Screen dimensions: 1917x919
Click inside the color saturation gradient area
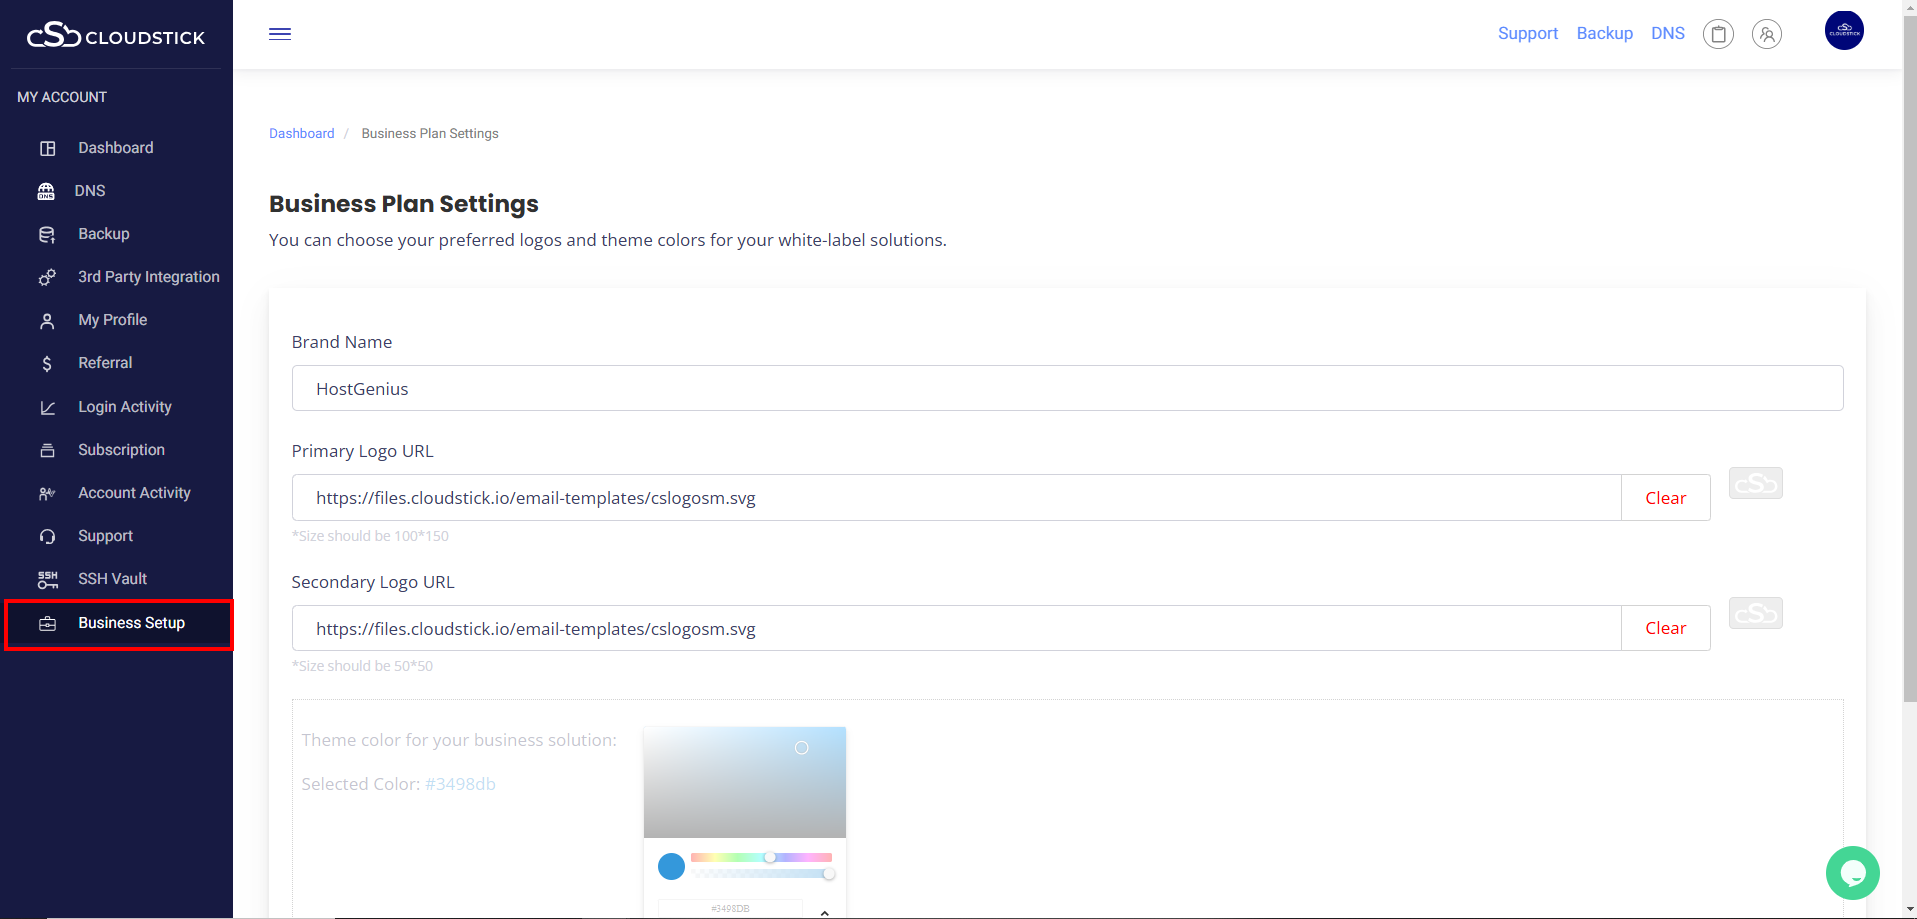pyautogui.click(x=744, y=782)
